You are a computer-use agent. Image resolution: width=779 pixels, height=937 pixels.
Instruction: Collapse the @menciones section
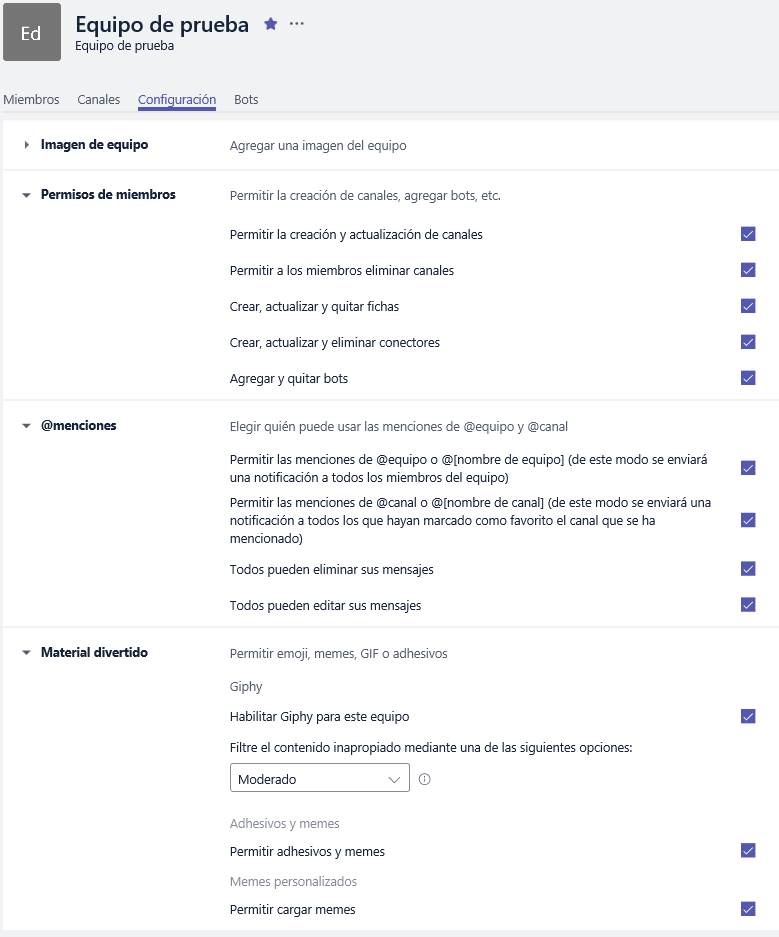[27, 426]
